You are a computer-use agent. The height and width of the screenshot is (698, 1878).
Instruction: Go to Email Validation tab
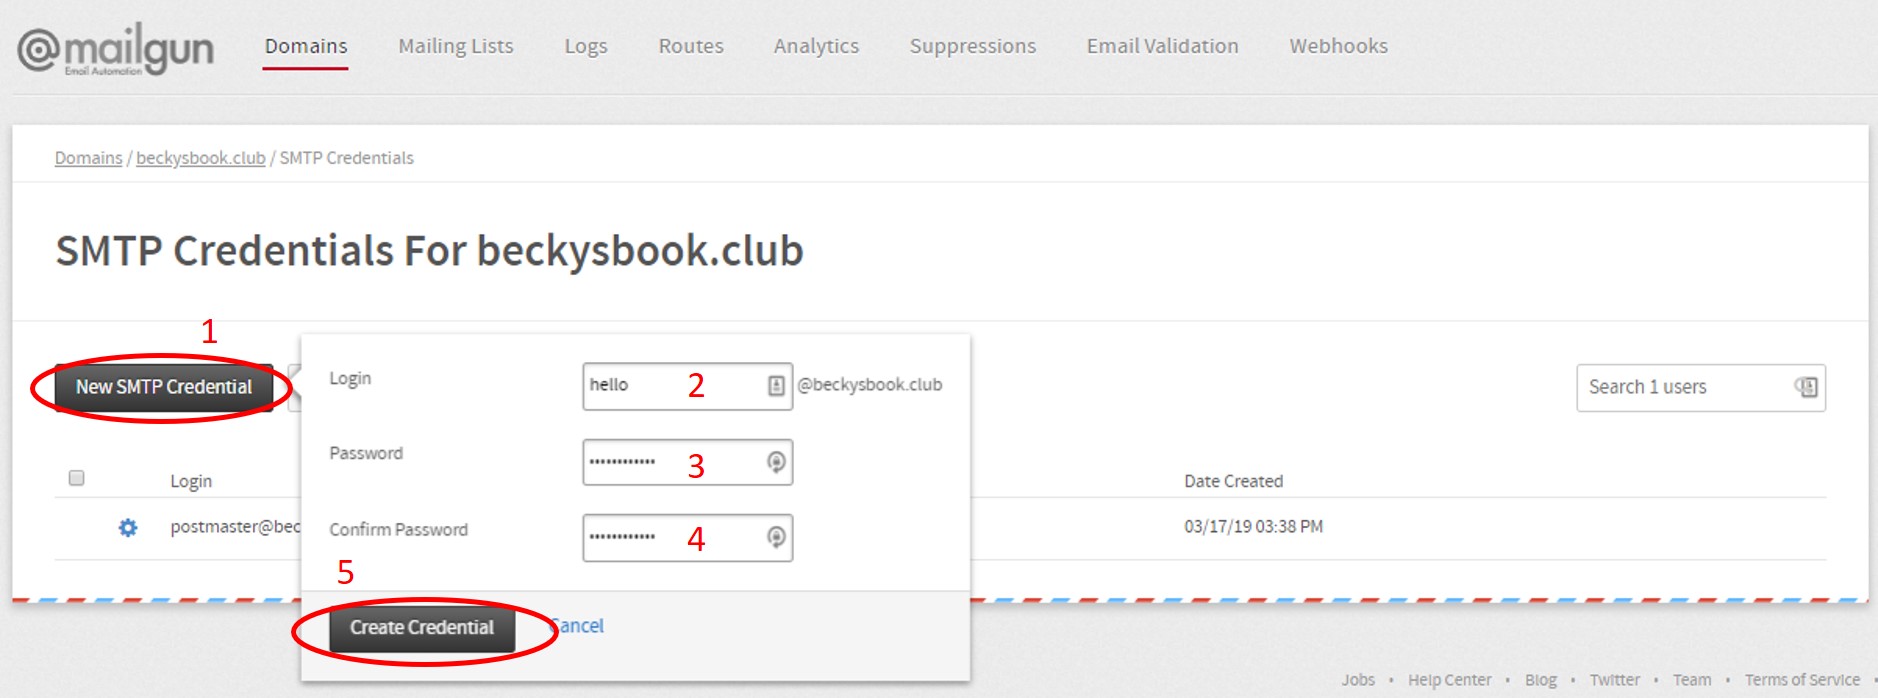pyautogui.click(x=1163, y=46)
